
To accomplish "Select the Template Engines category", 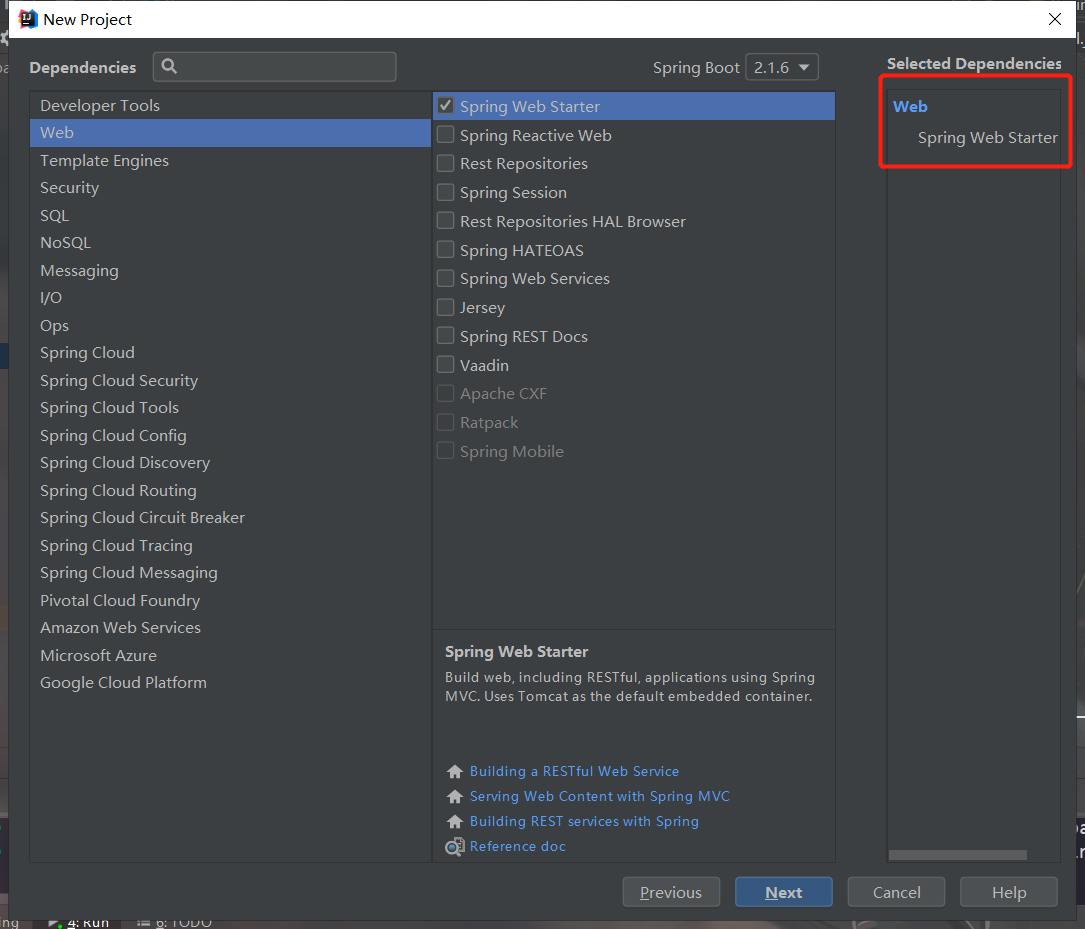I will (230, 160).
